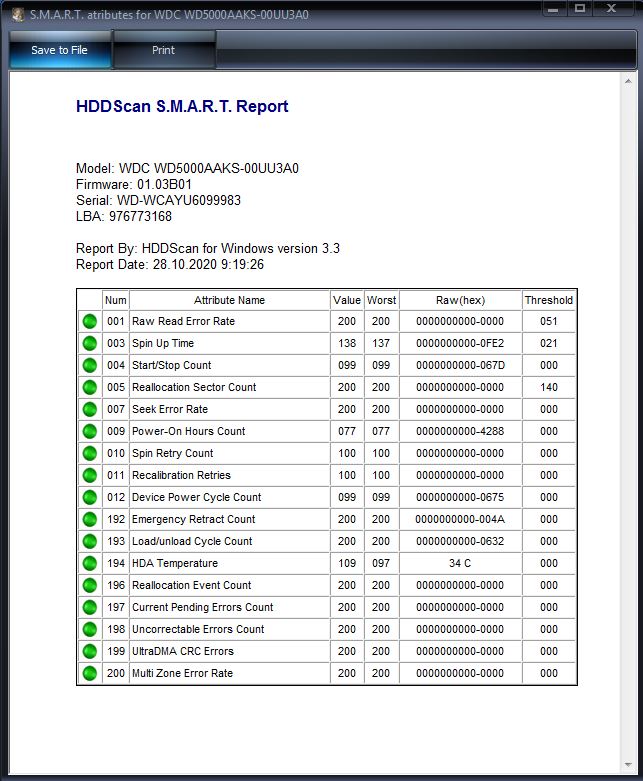Viewport: 643px width, 781px height.
Task: Click green status icon for Seek Error Rate
Action: [x=90, y=409]
